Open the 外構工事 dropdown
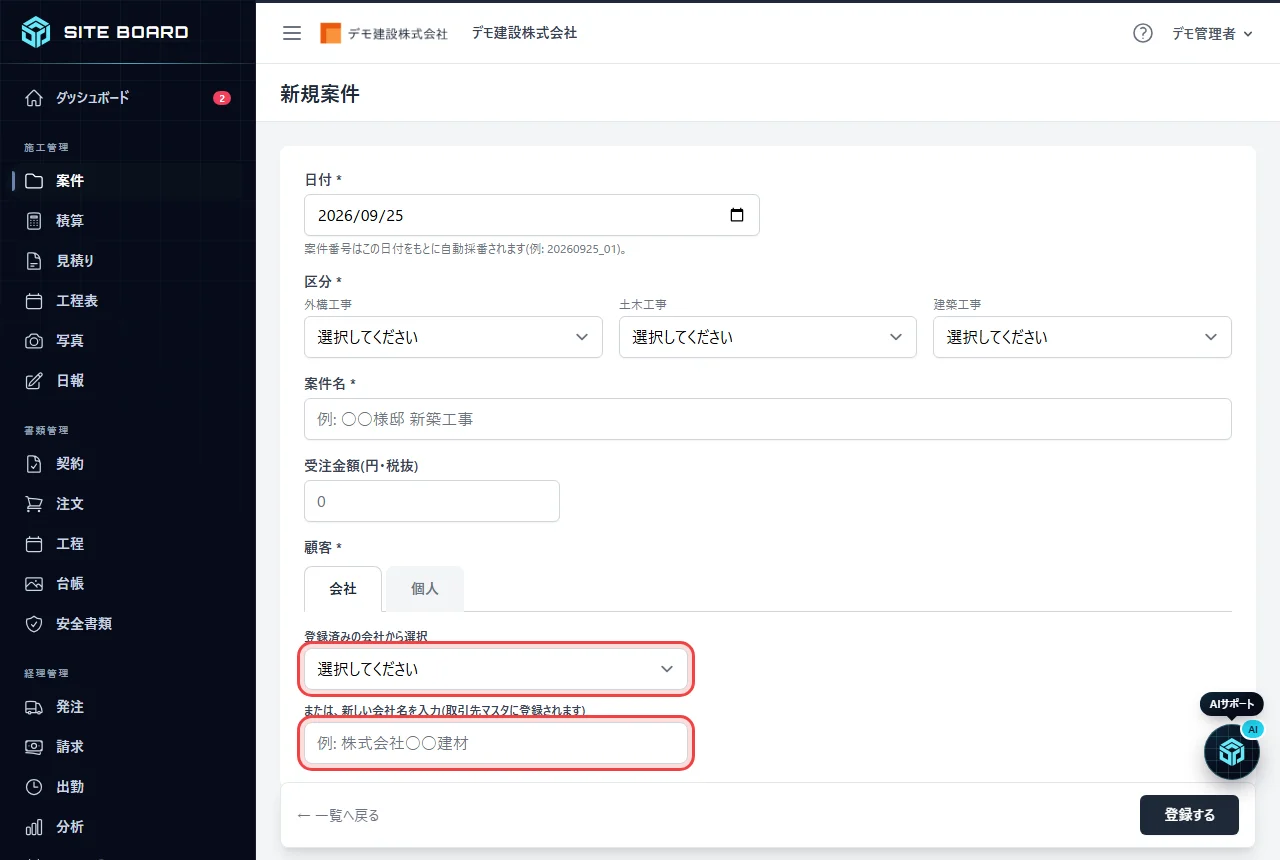The height and width of the screenshot is (860, 1280). (453, 337)
